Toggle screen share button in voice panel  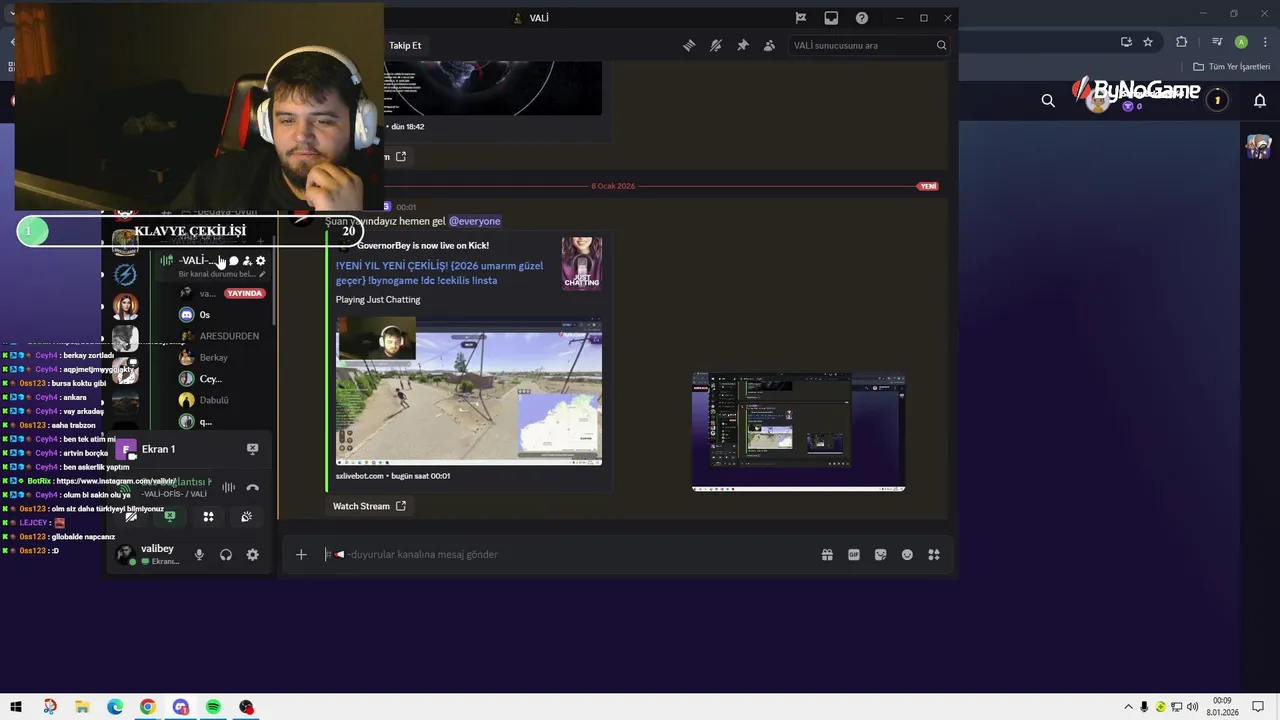(170, 516)
